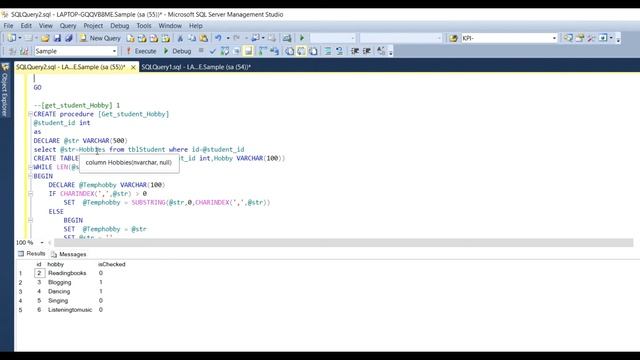Open the Project menu
Screen dimensions: 640x360
tap(93, 26)
